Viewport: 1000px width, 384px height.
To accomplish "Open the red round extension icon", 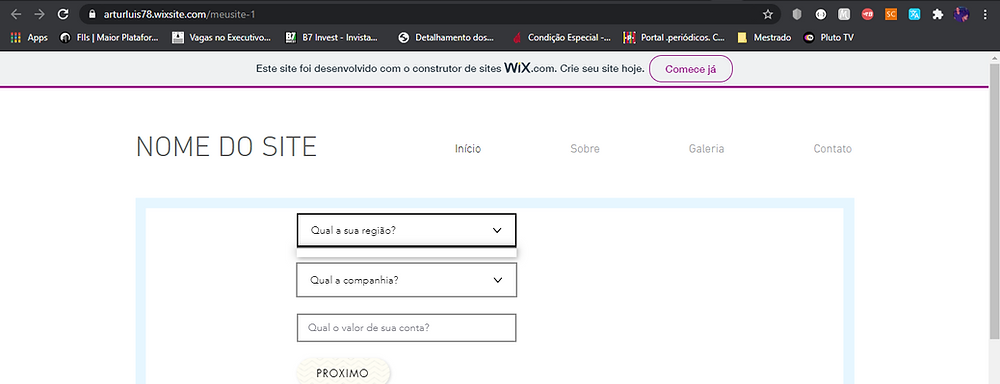I will pyautogui.click(x=867, y=14).
